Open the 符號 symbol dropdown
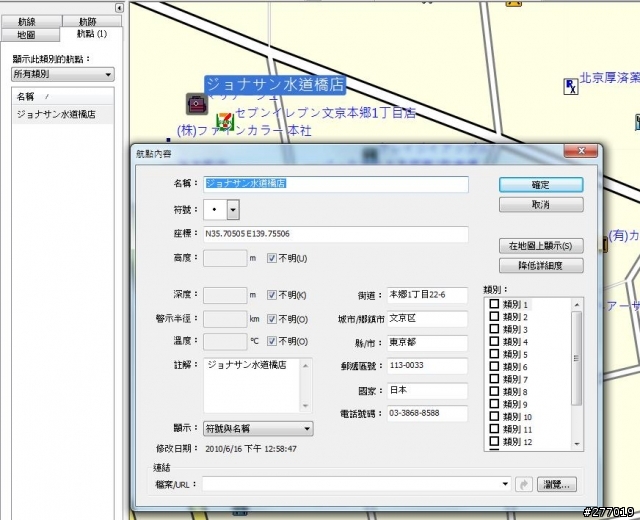 233,210
